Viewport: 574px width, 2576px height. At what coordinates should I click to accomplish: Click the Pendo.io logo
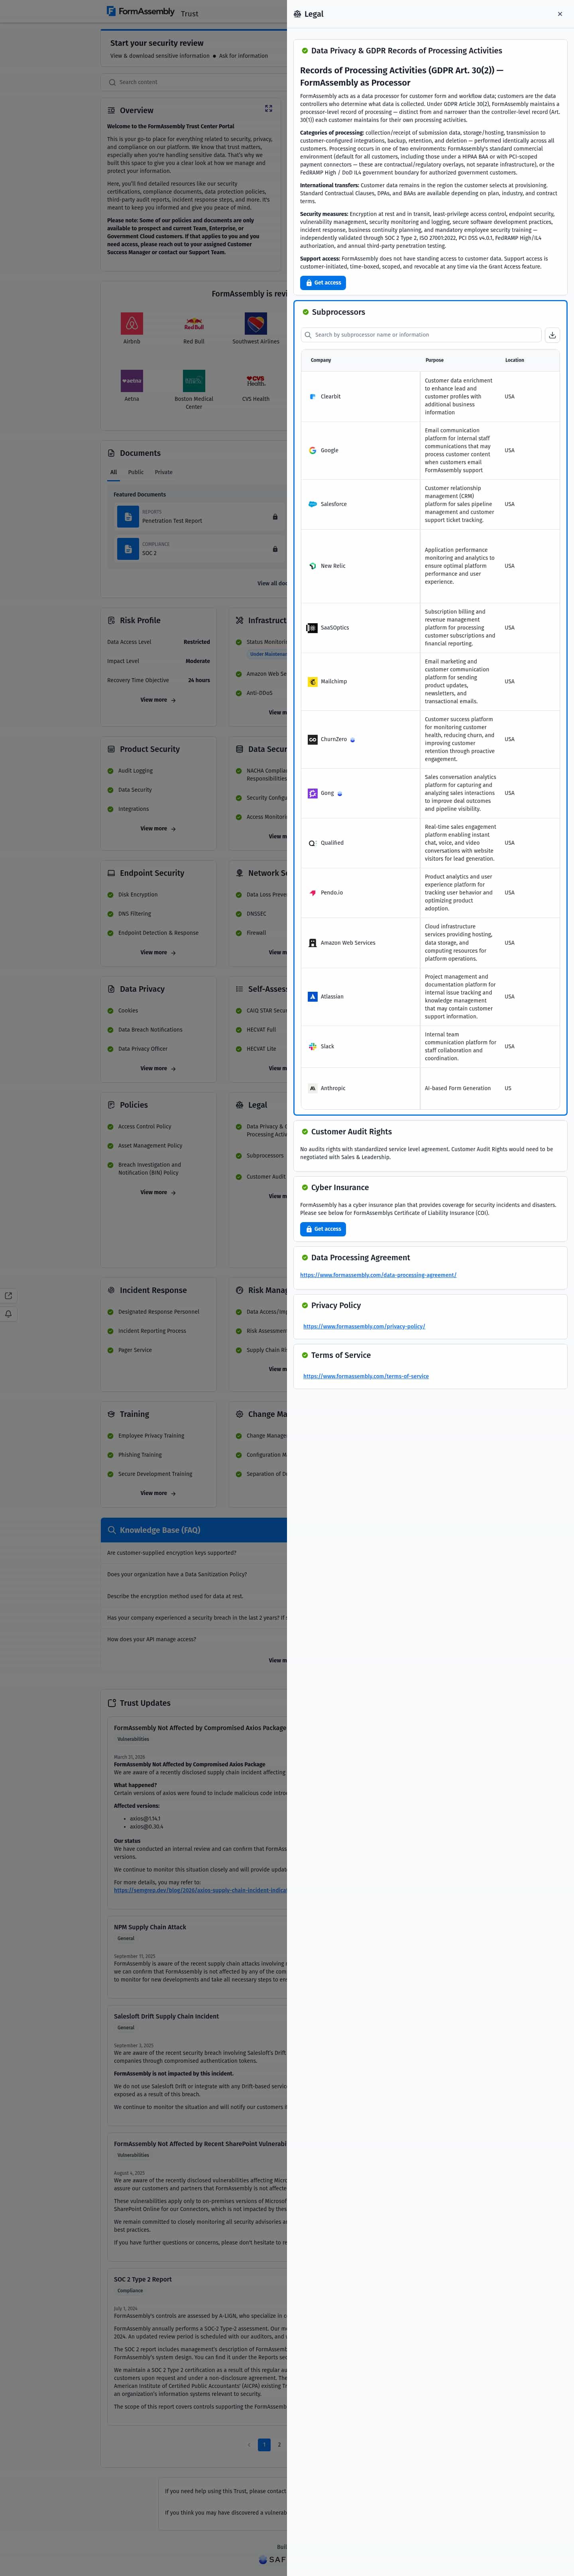click(x=313, y=893)
